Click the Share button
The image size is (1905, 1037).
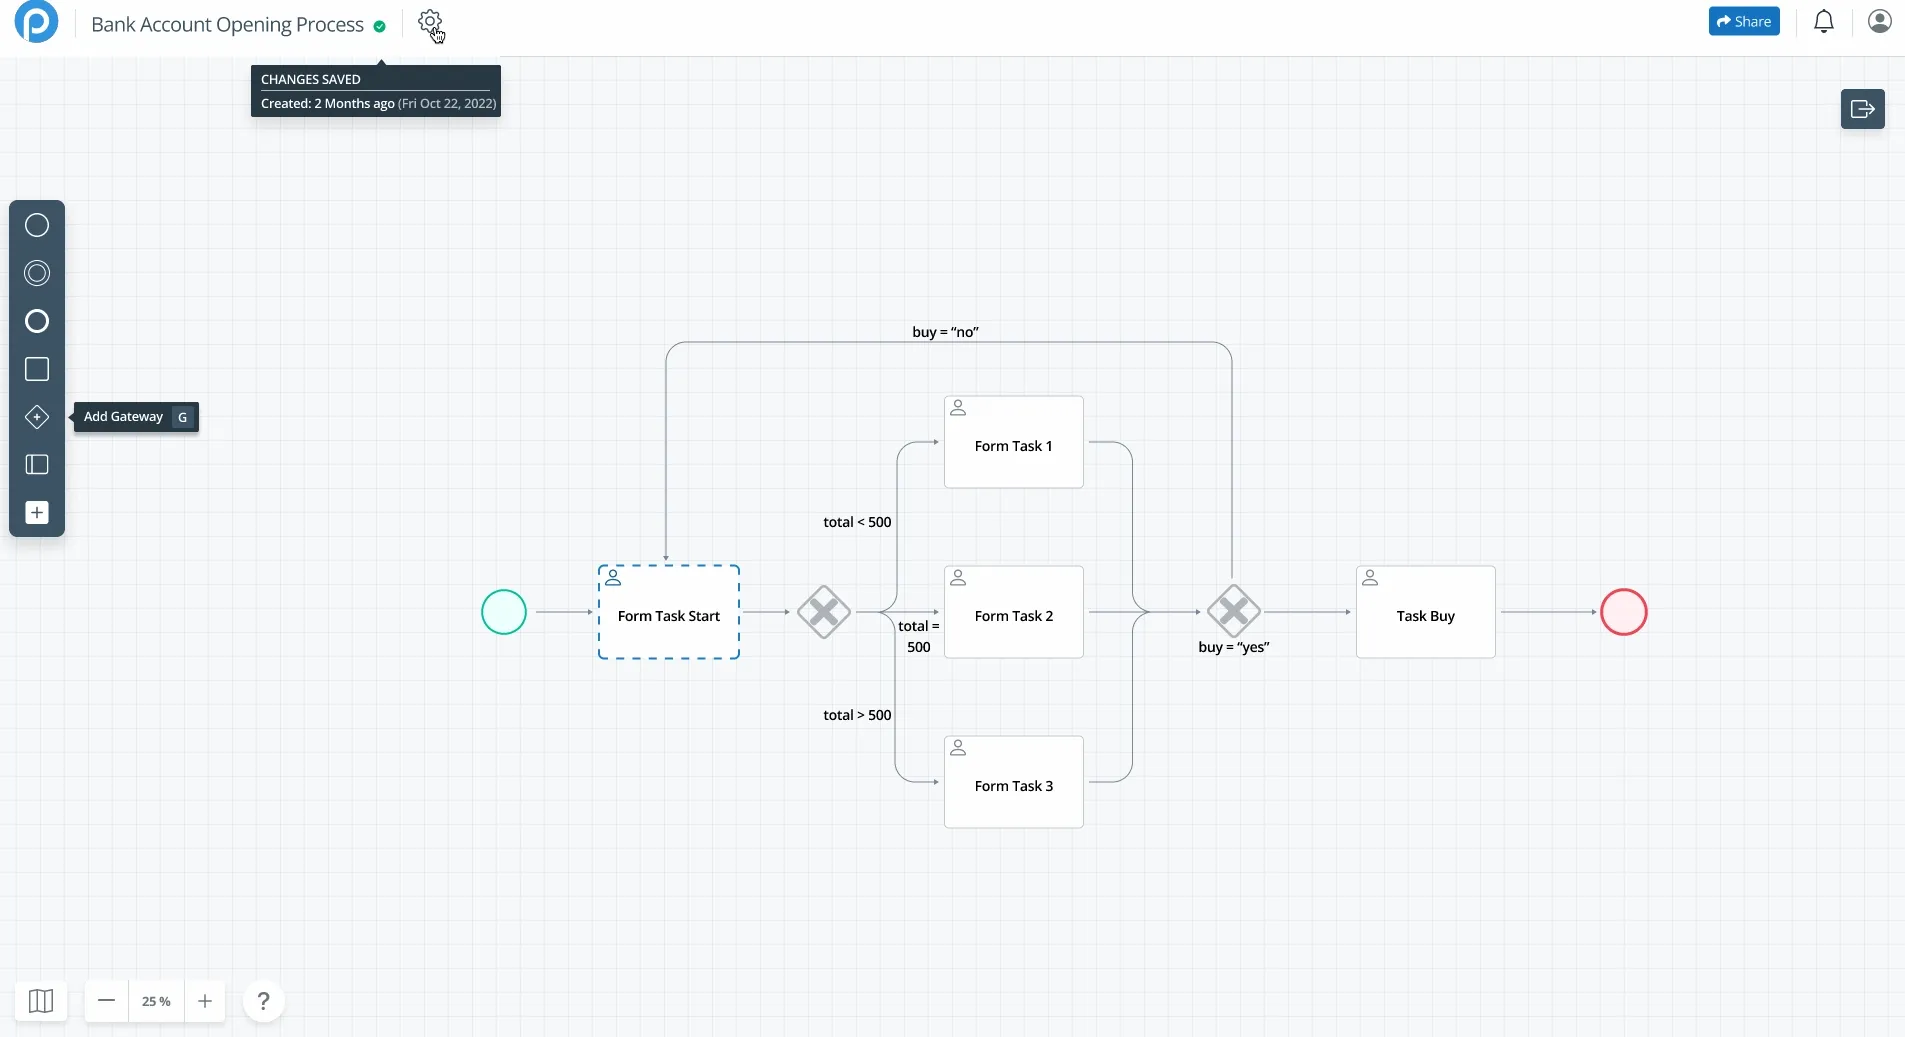(1744, 21)
